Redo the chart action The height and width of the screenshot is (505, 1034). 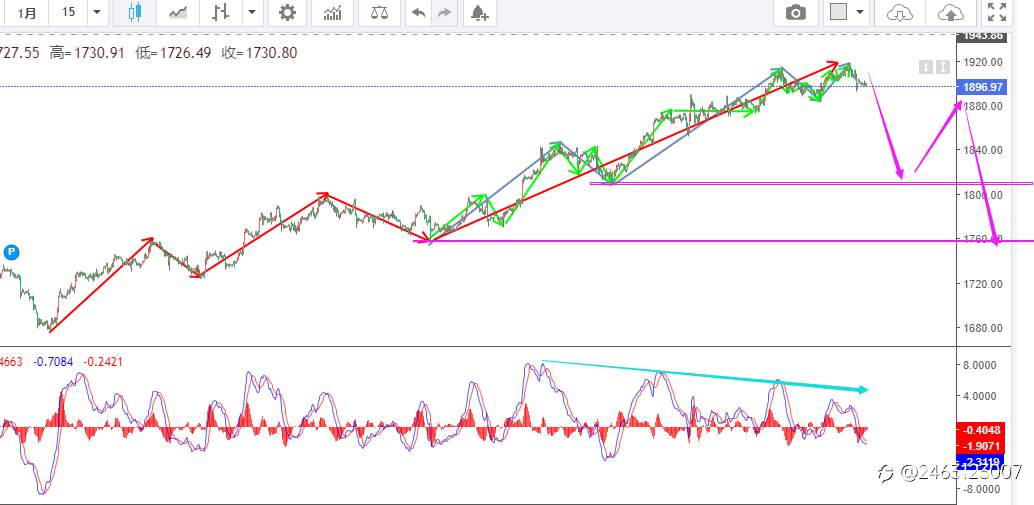[444, 12]
